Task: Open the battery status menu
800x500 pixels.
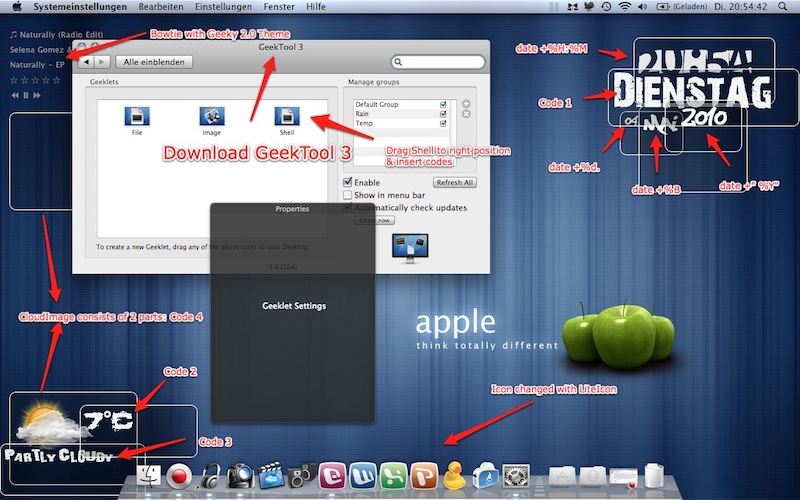Action: pyautogui.click(x=682, y=7)
